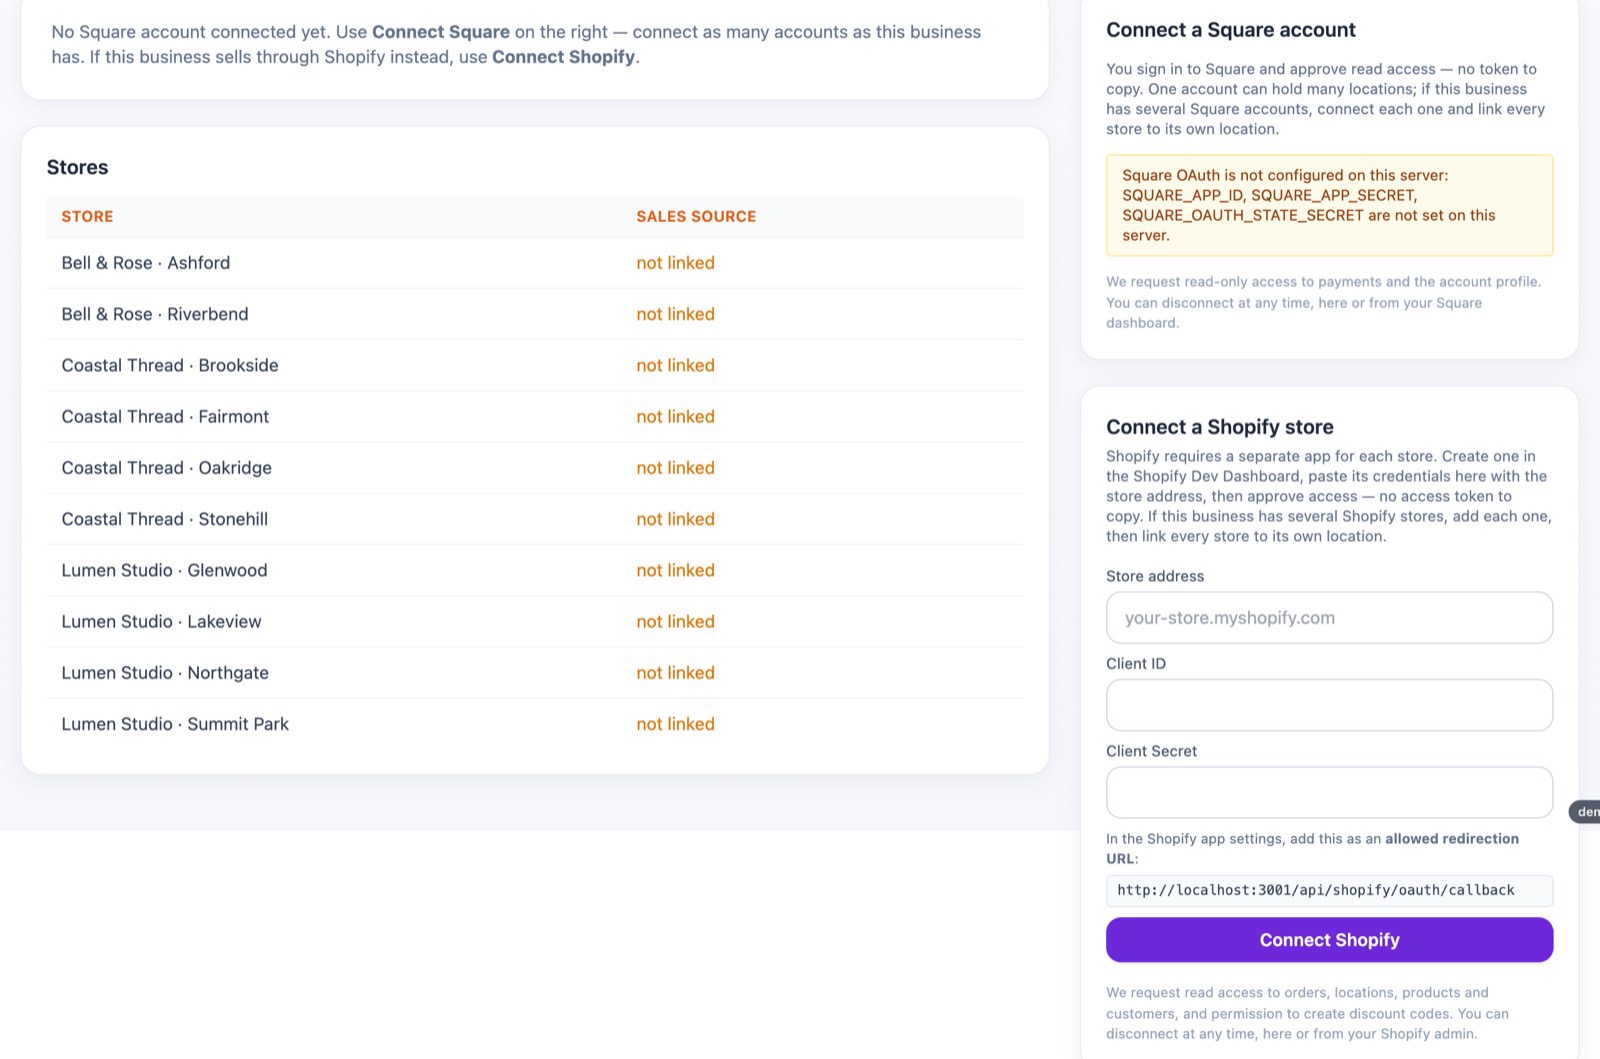Click 'not linked' status for Ashford

pyautogui.click(x=675, y=263)
